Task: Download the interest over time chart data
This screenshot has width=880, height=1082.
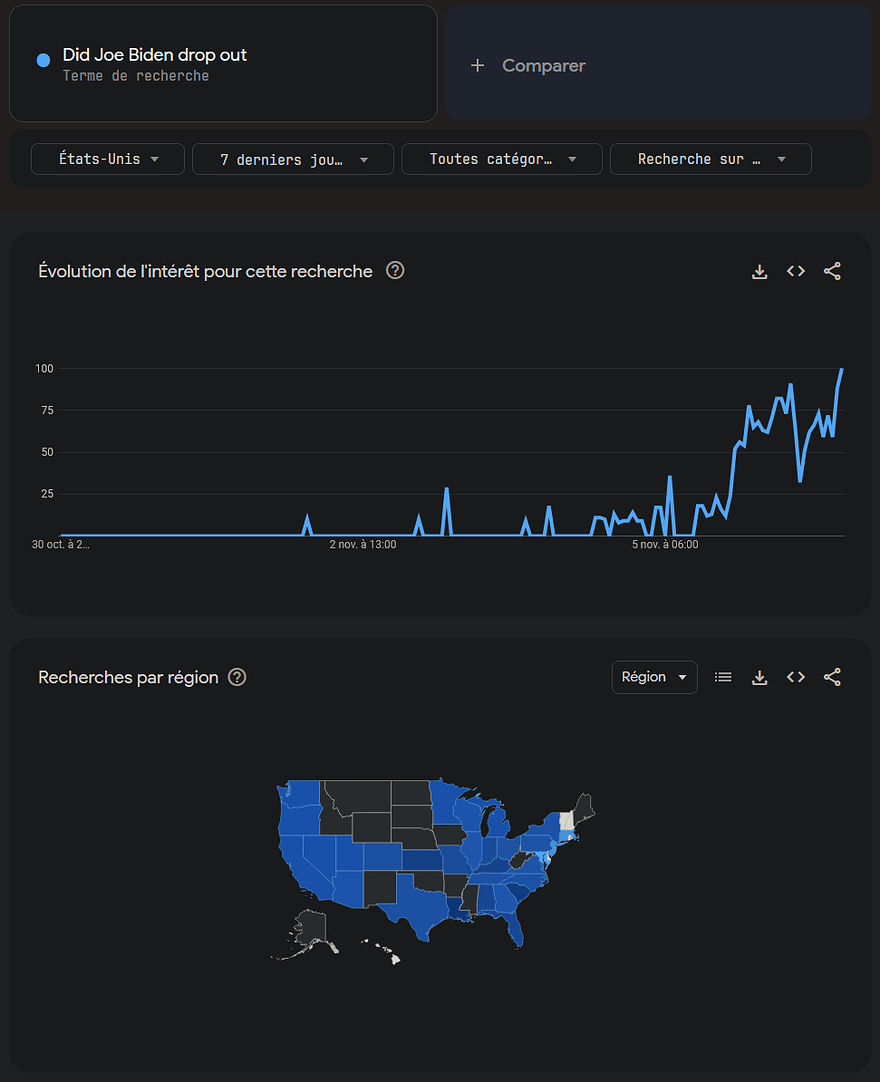Action: point(760,271)
